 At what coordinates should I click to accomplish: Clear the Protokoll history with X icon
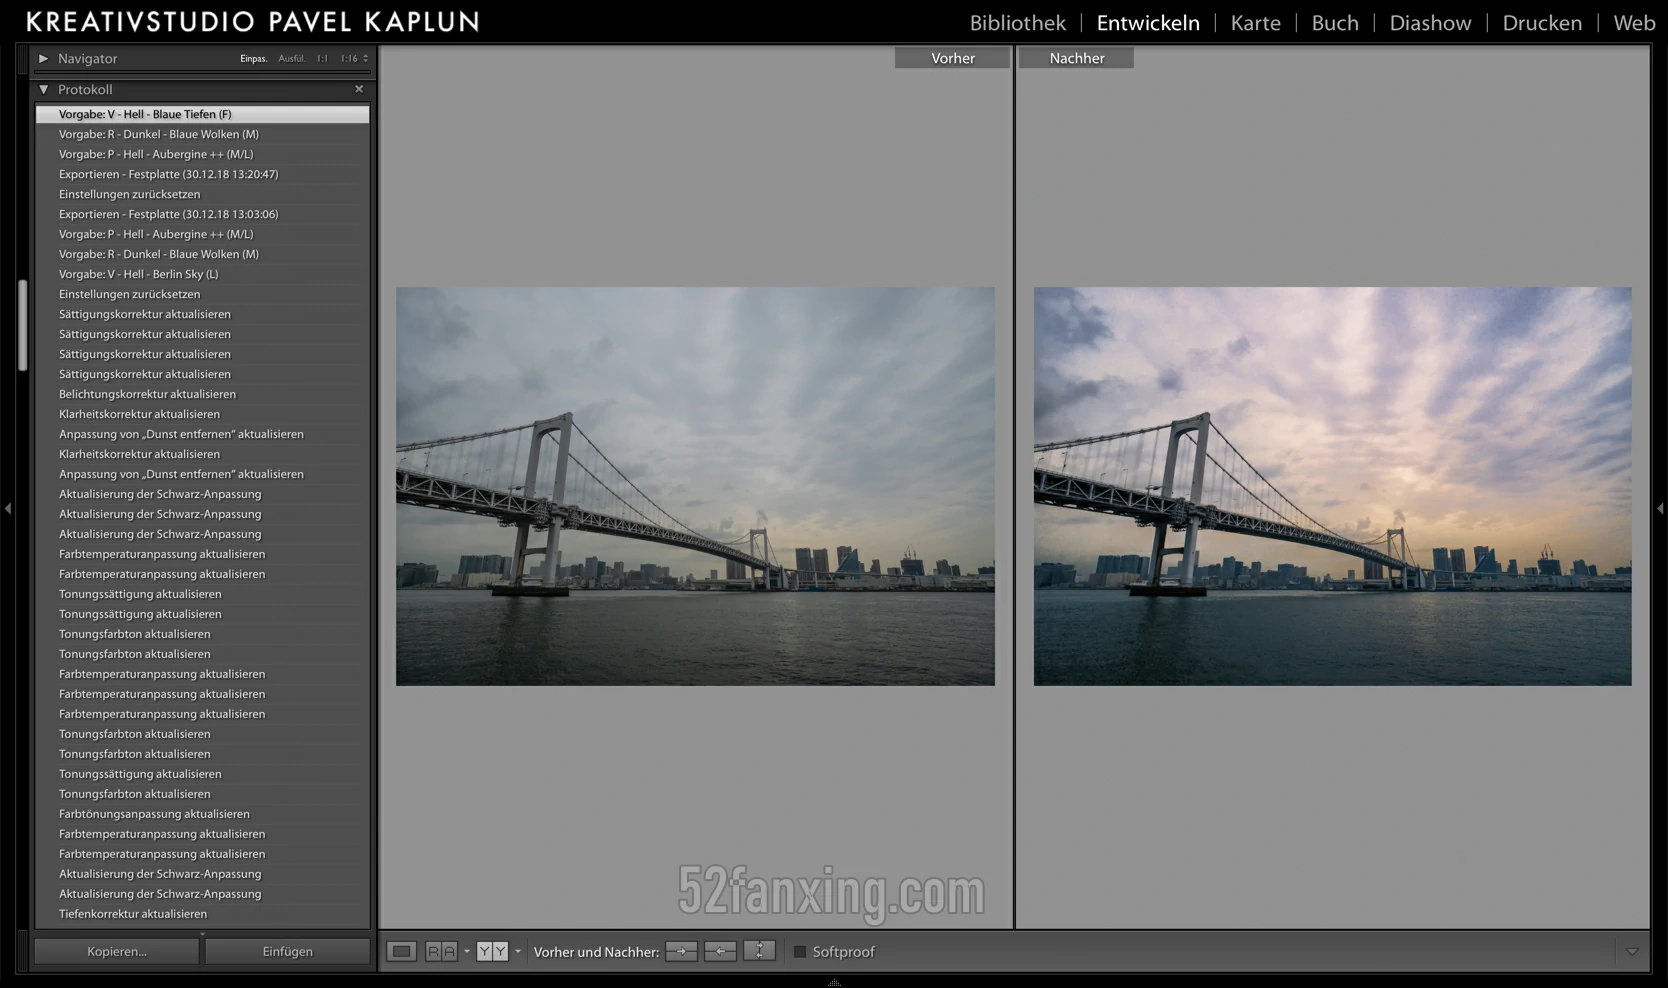point(359,89)
